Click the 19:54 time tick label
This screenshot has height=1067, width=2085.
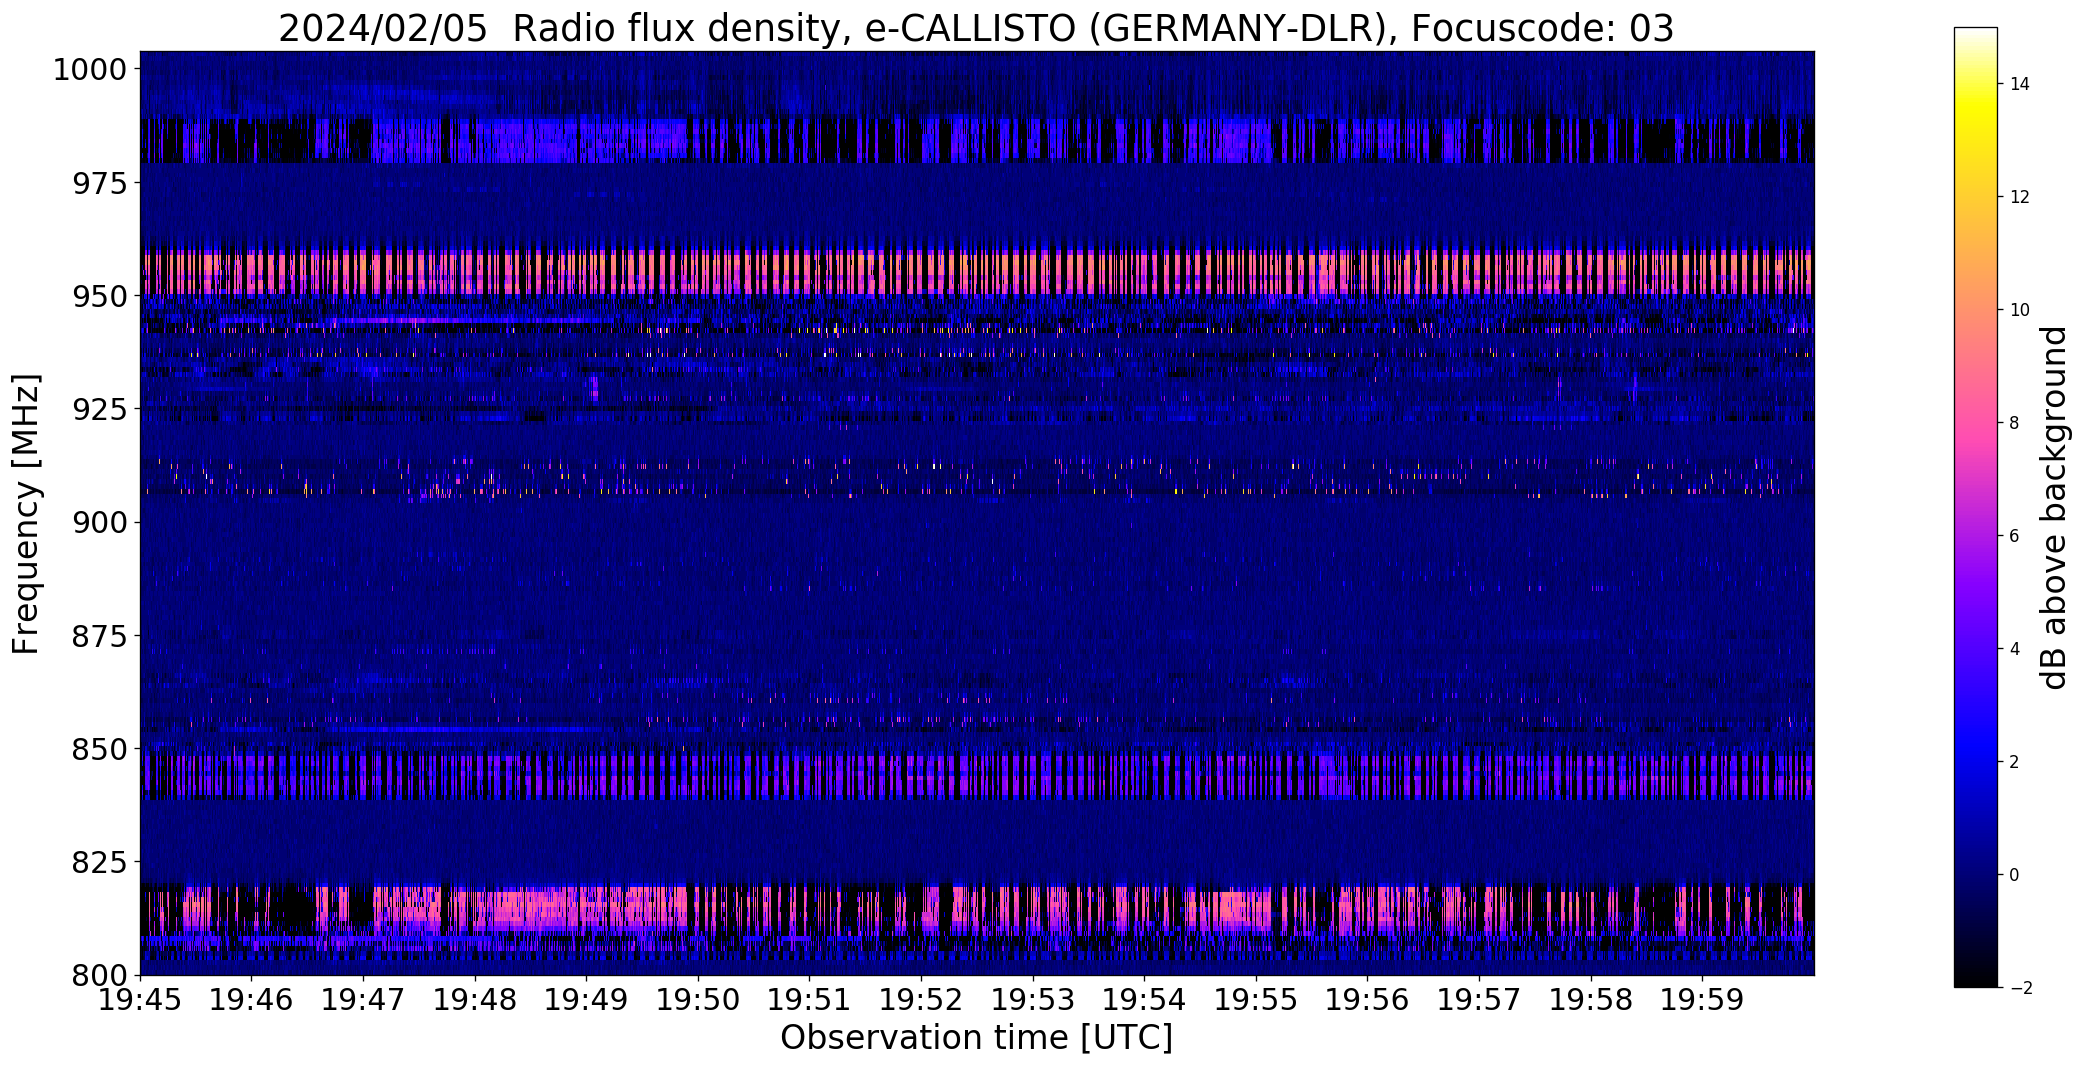click(x=1144, y=999)
